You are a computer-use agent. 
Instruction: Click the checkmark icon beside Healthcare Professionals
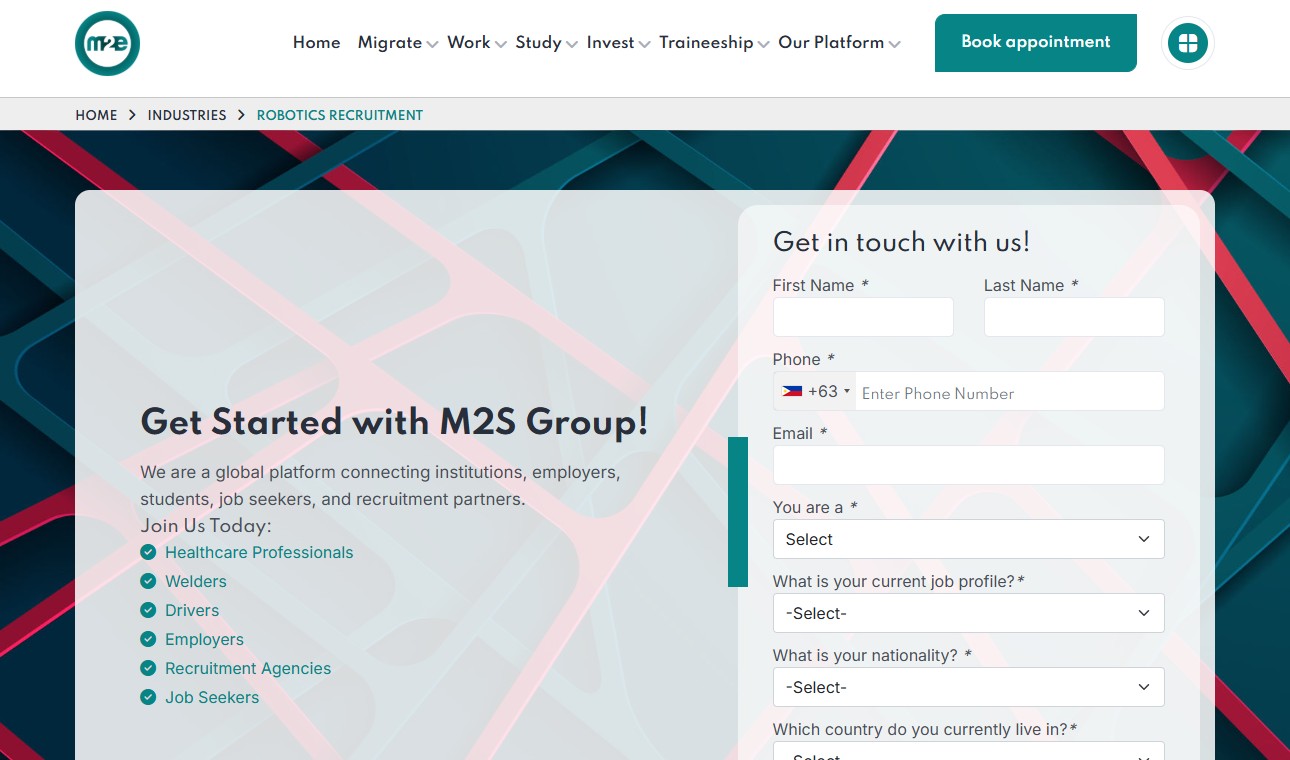tap(148, 552)
